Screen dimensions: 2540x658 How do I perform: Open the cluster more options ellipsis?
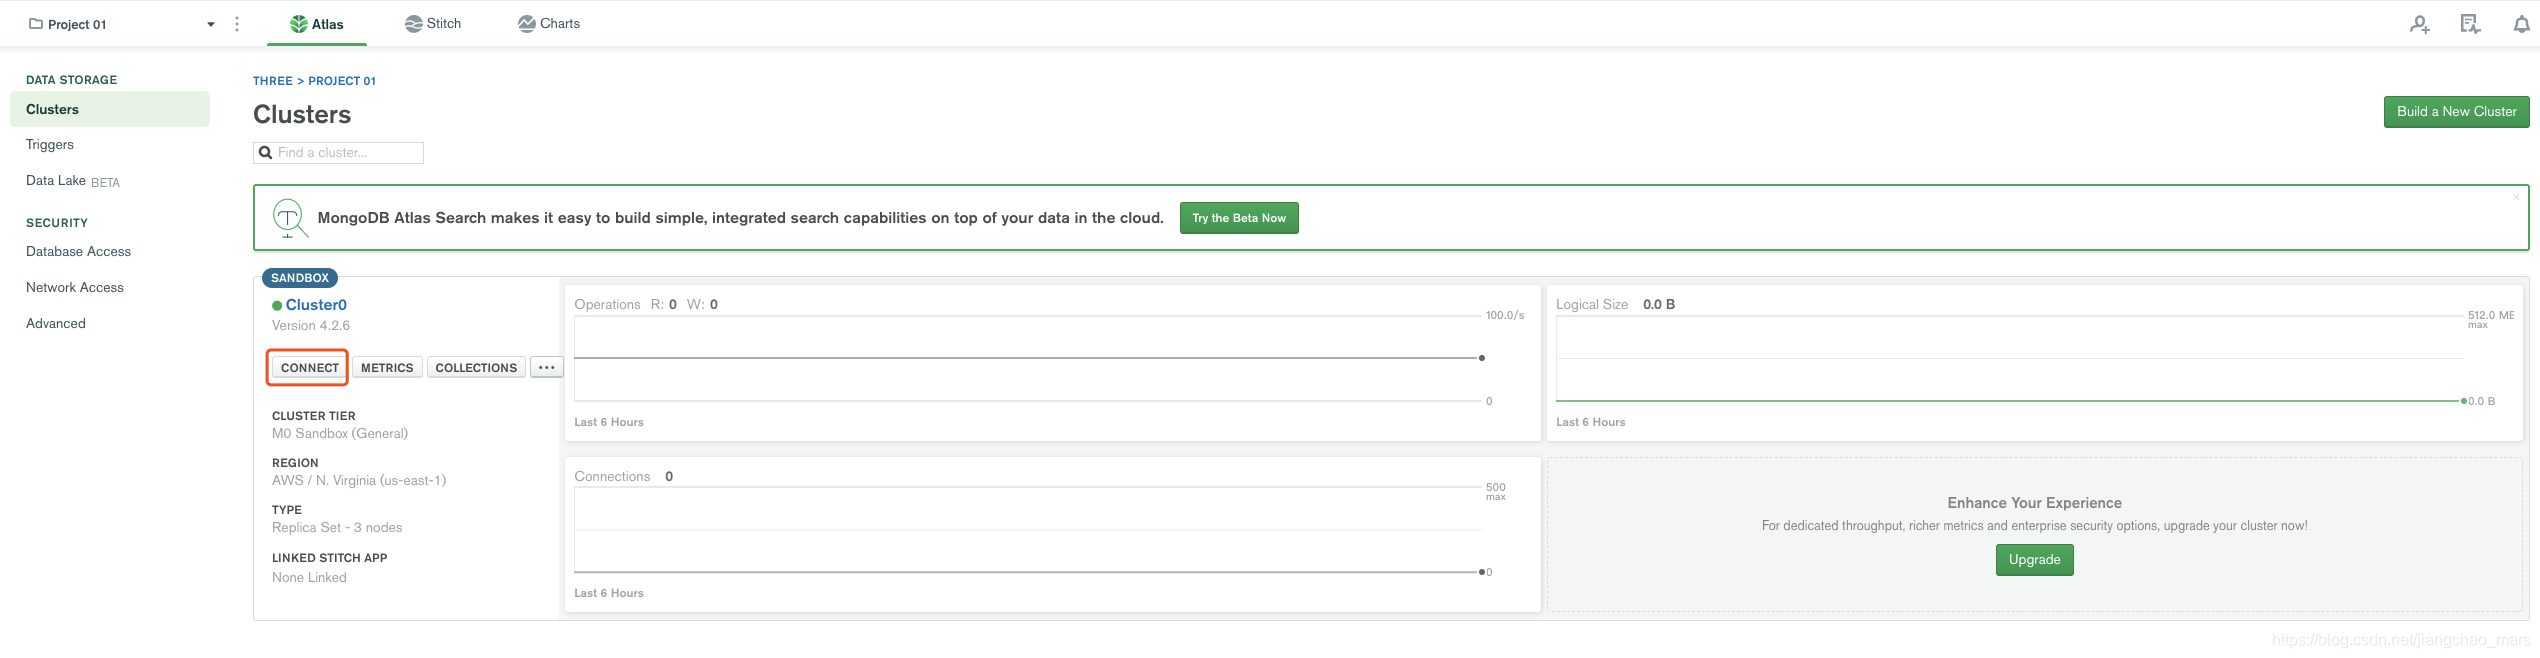[x=546, y=368]
